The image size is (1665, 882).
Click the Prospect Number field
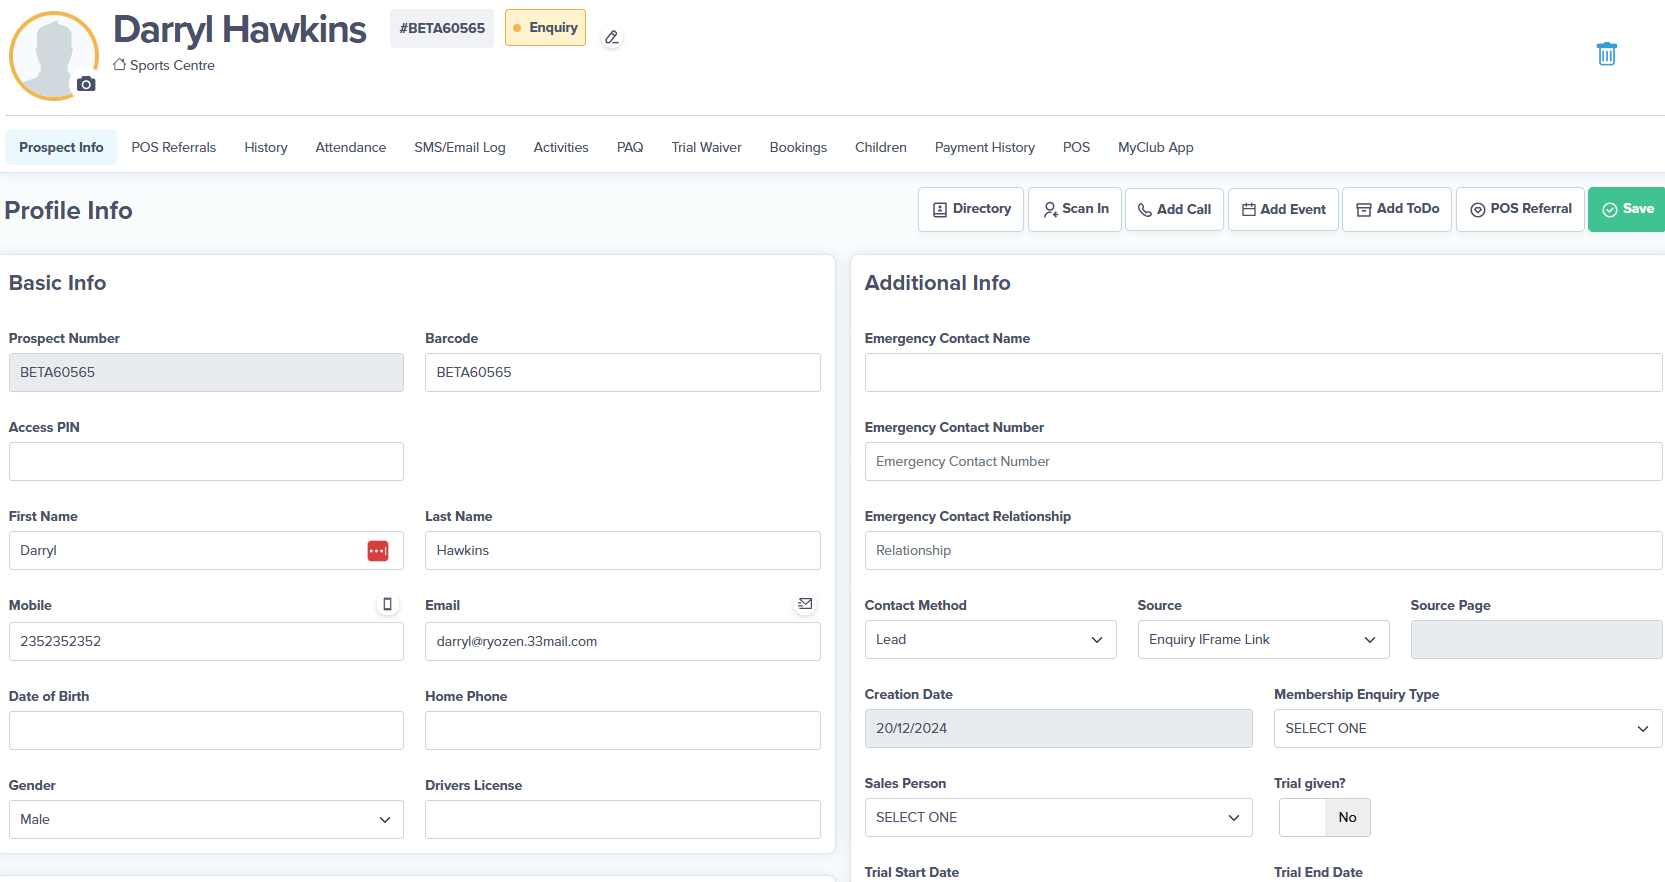pyautogui.click(x=206, y=373)
